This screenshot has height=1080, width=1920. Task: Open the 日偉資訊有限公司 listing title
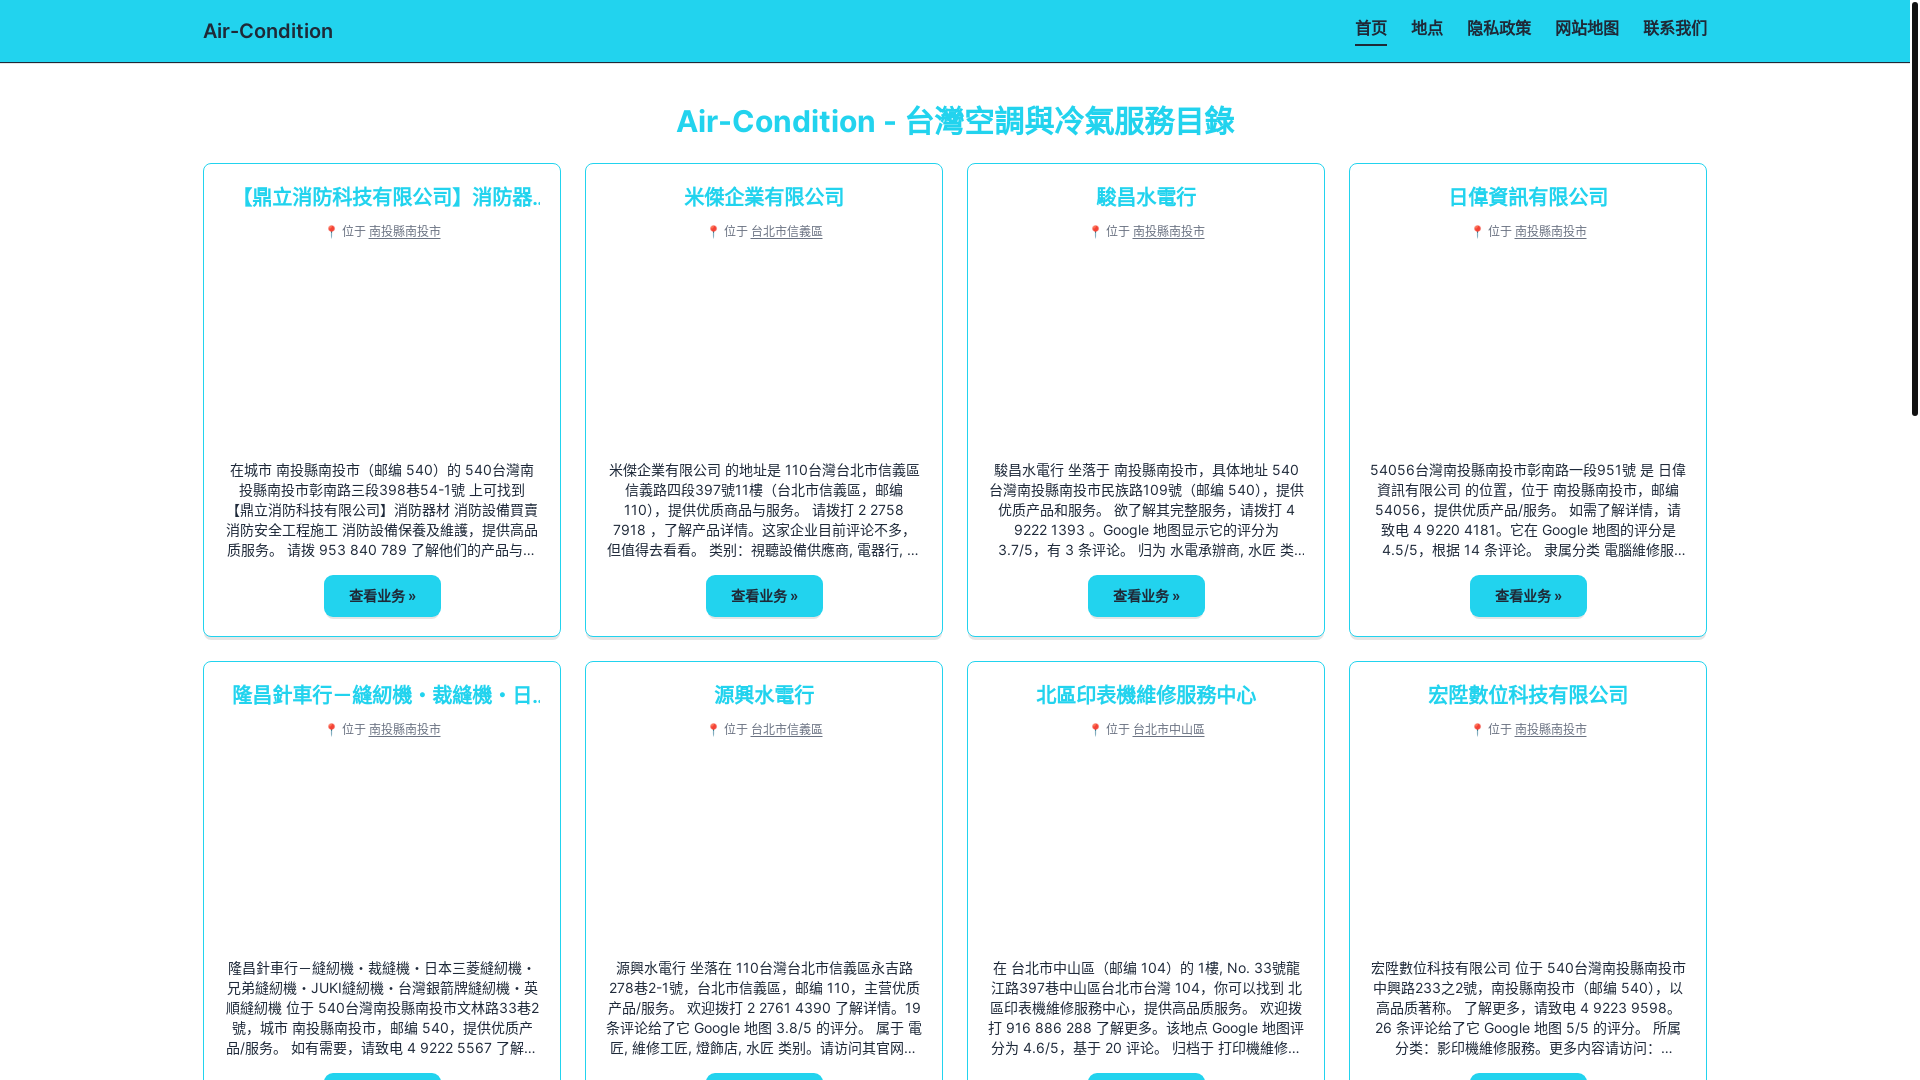[1528, 197]
